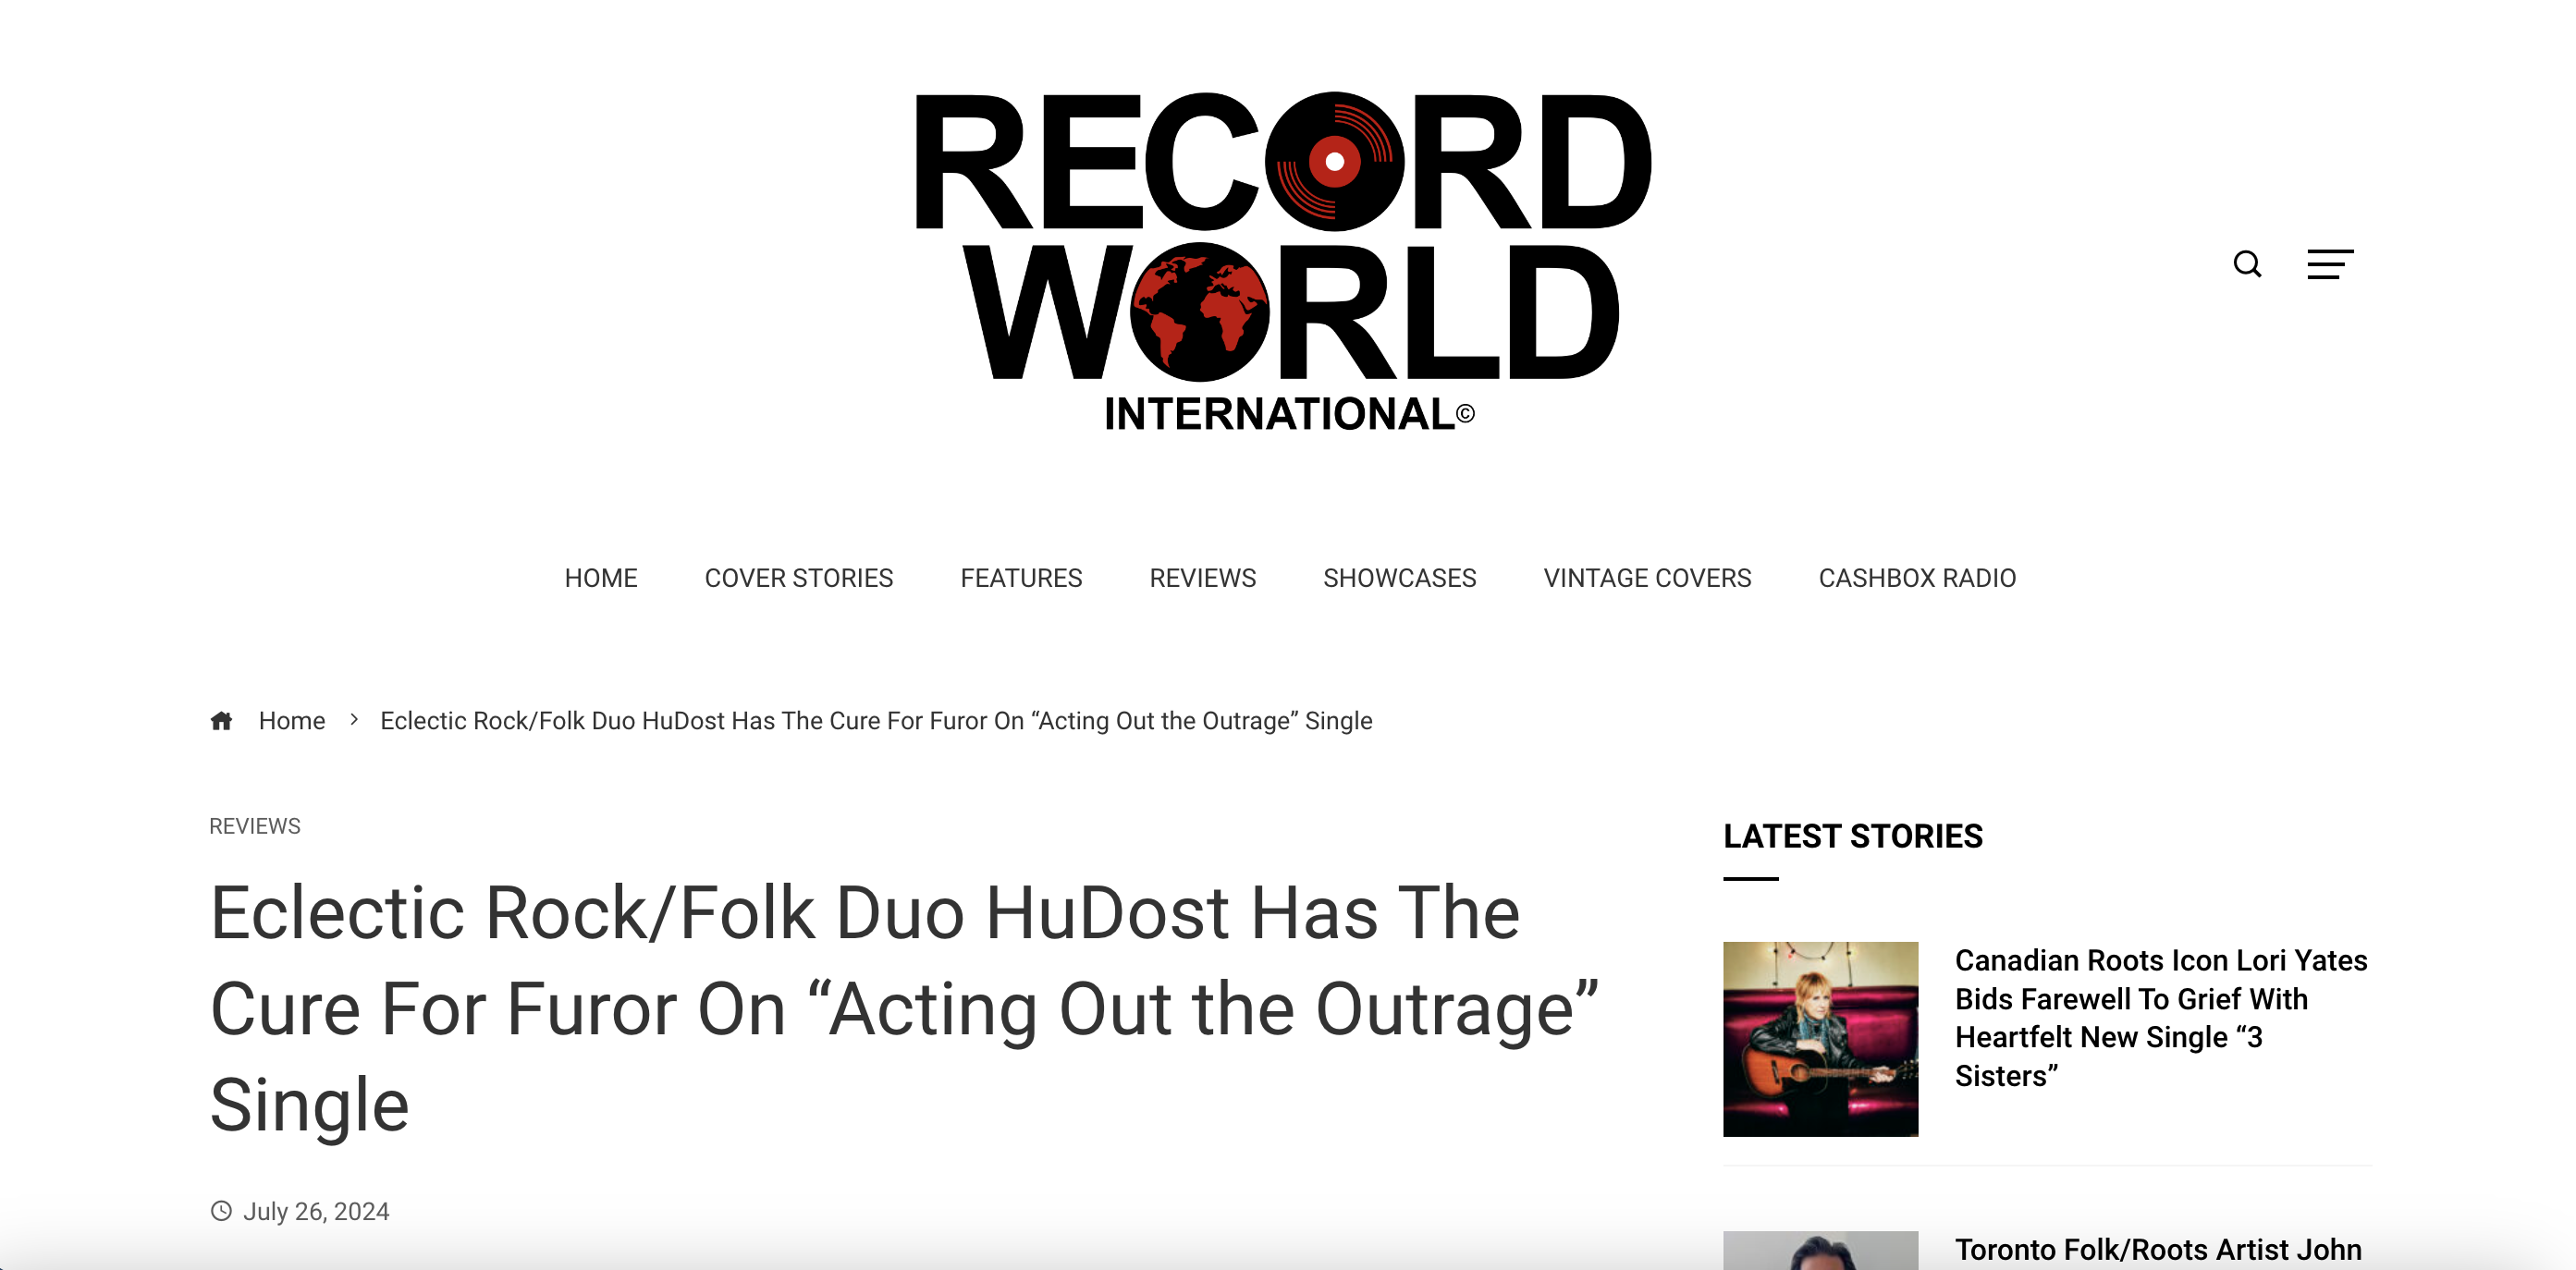Open the hamburger menu icon
Image resolution: width=2576 pixels, height=1270 pixels.
click(2330, 264)
